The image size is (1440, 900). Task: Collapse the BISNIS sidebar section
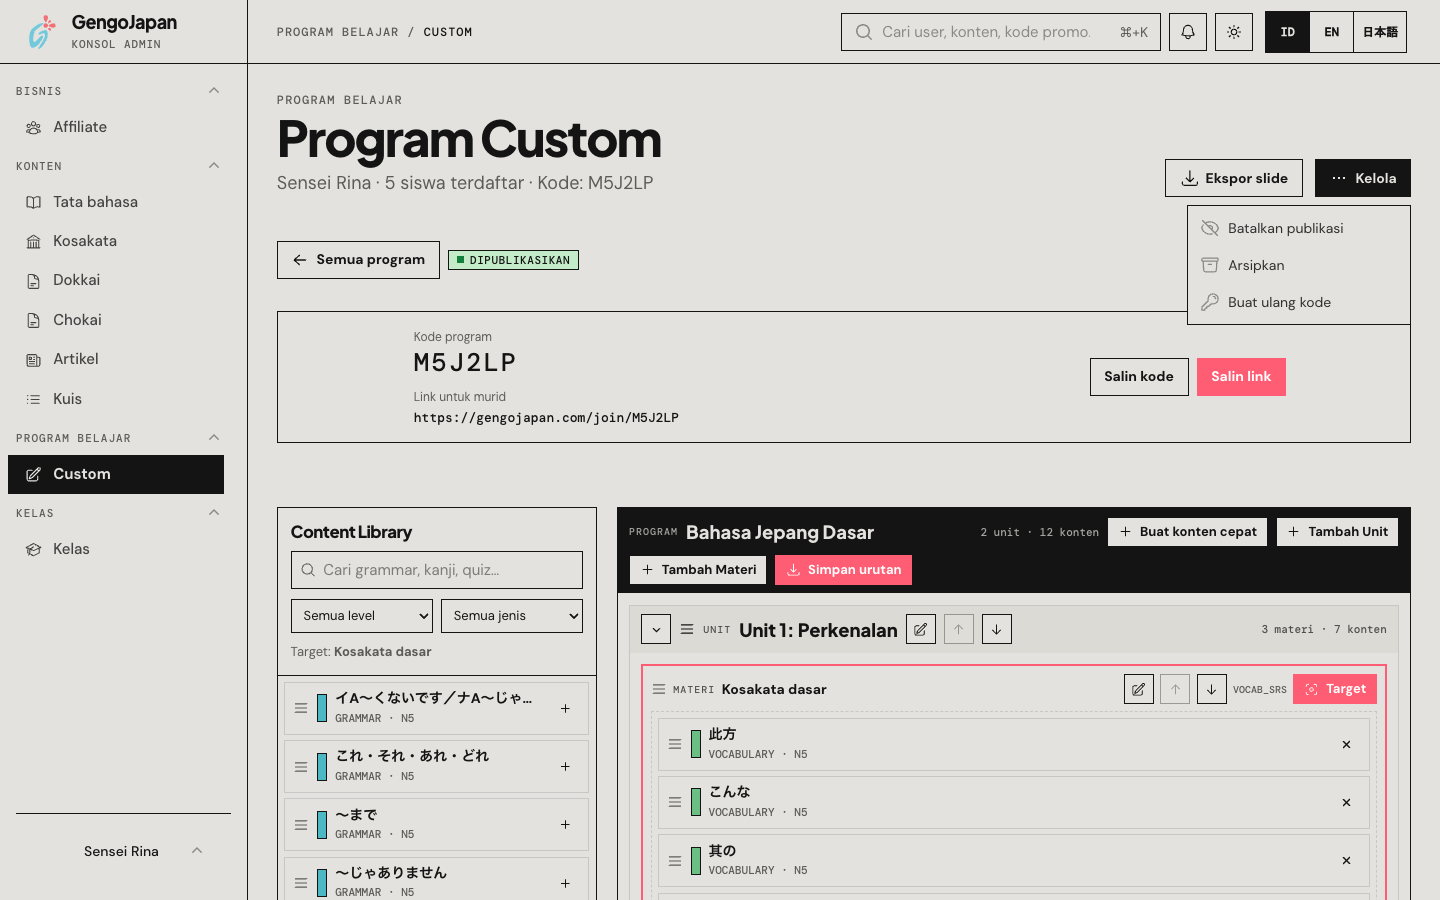coord(214,91)
